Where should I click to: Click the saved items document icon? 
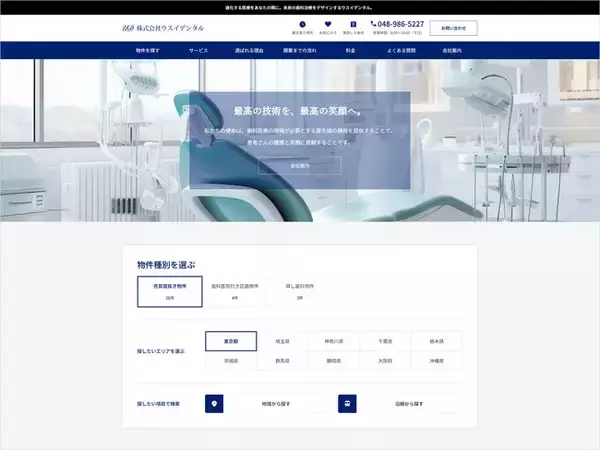point(353,25)
